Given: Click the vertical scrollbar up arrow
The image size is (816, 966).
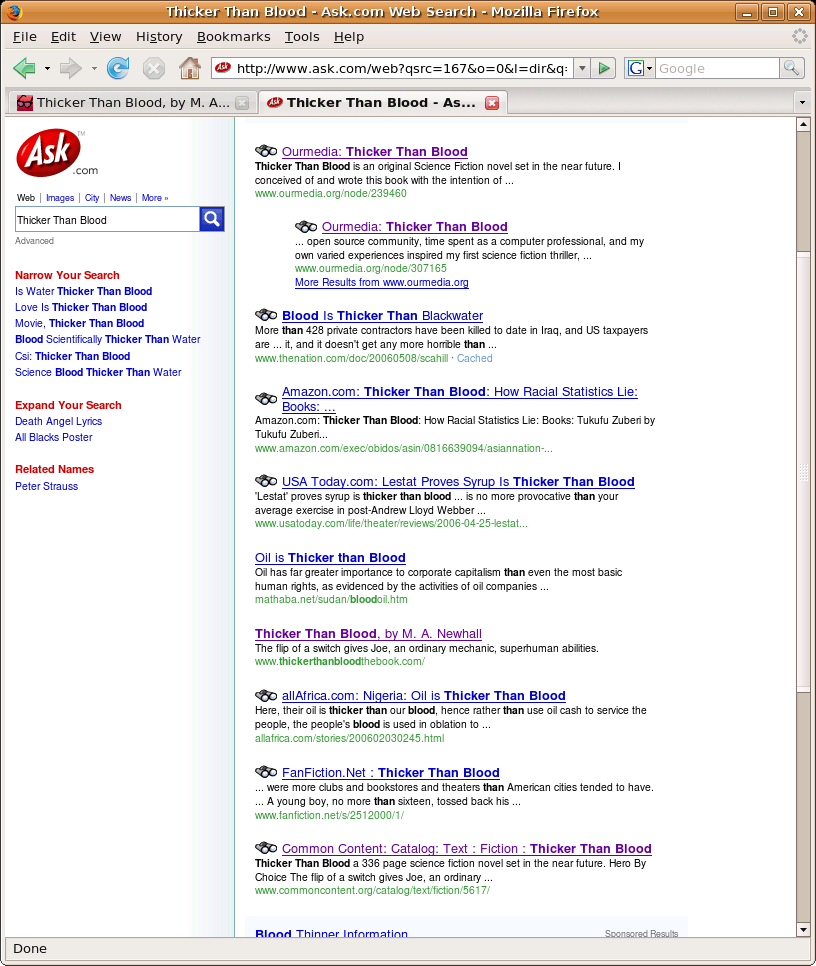Looking at the screenshot, I should tap(802, 124).
